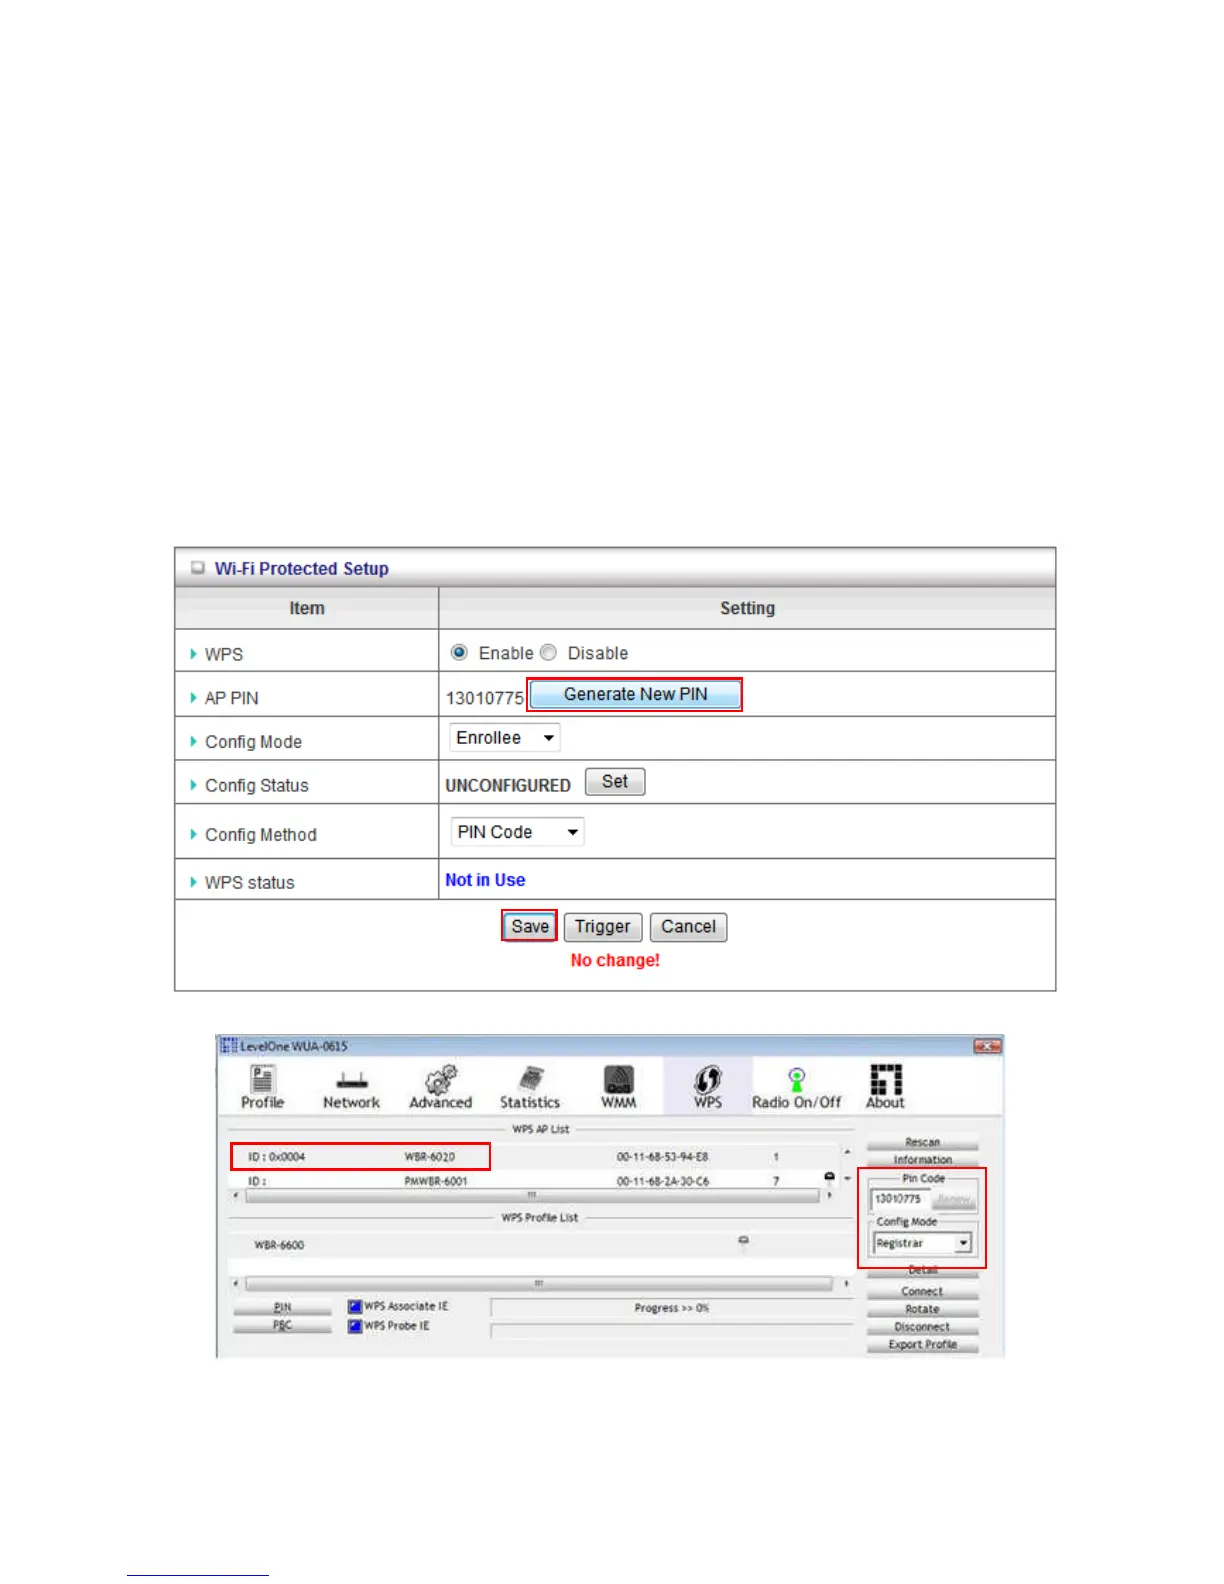Click the Set button for Config Status
This screenshot has width=1224, height=1584.
(x=615, y=781)
